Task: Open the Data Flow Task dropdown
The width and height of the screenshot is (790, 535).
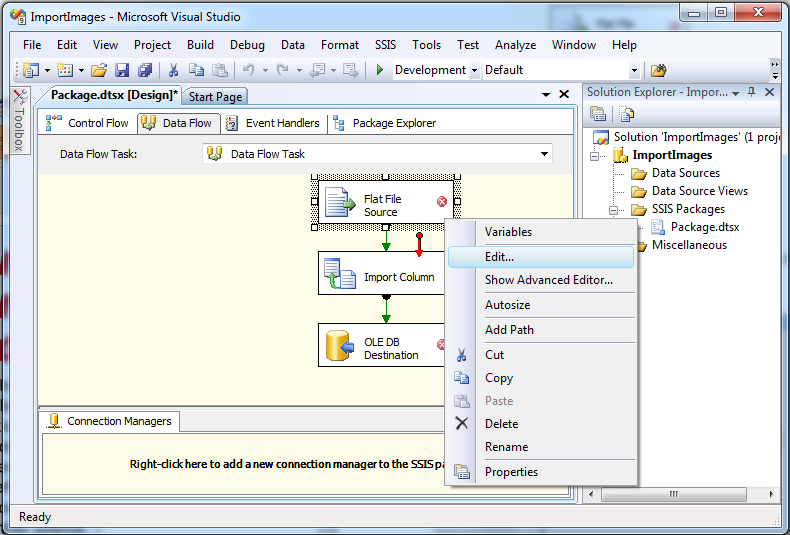Action: [x=544, y=154]
